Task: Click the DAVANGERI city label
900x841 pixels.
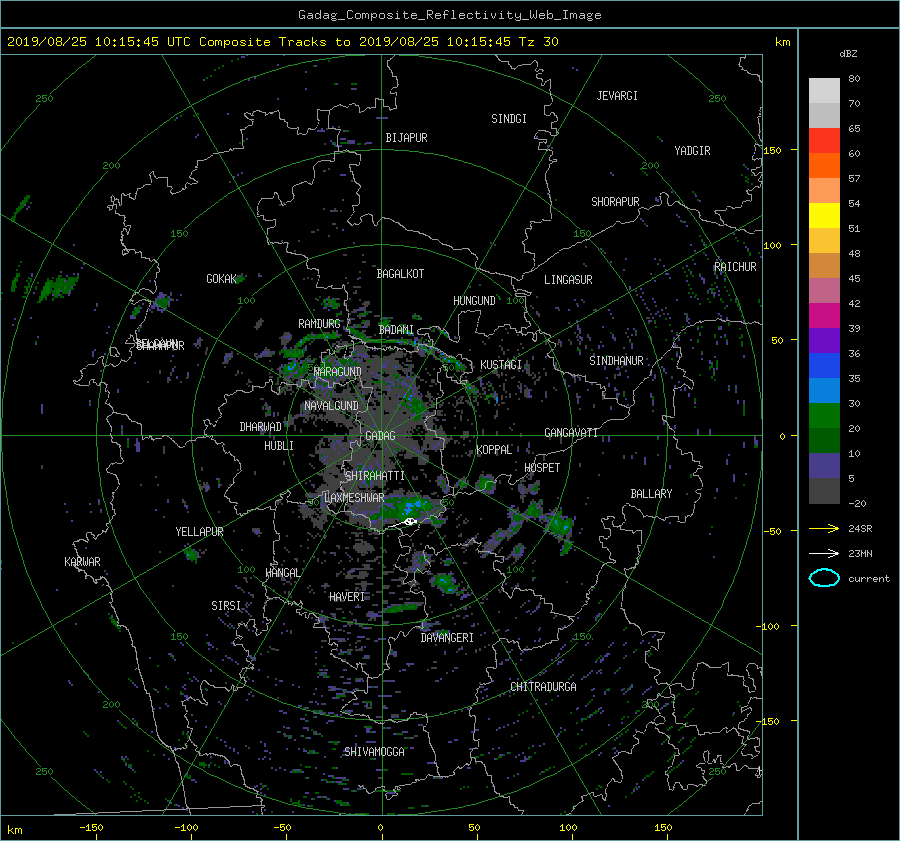Action: [x=447, y=638]
